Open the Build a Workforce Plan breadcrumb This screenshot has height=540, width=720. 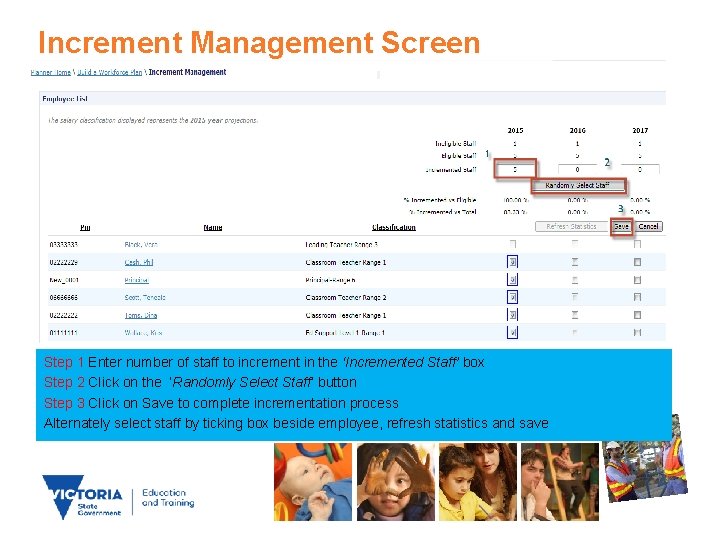109,73
